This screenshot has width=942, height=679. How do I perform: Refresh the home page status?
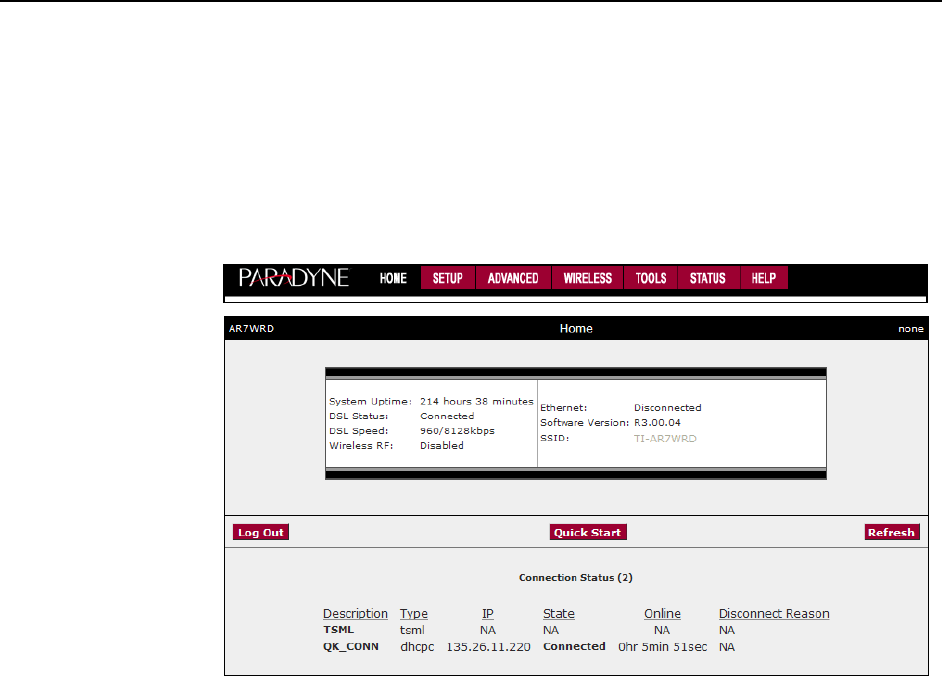click(892, 532)
